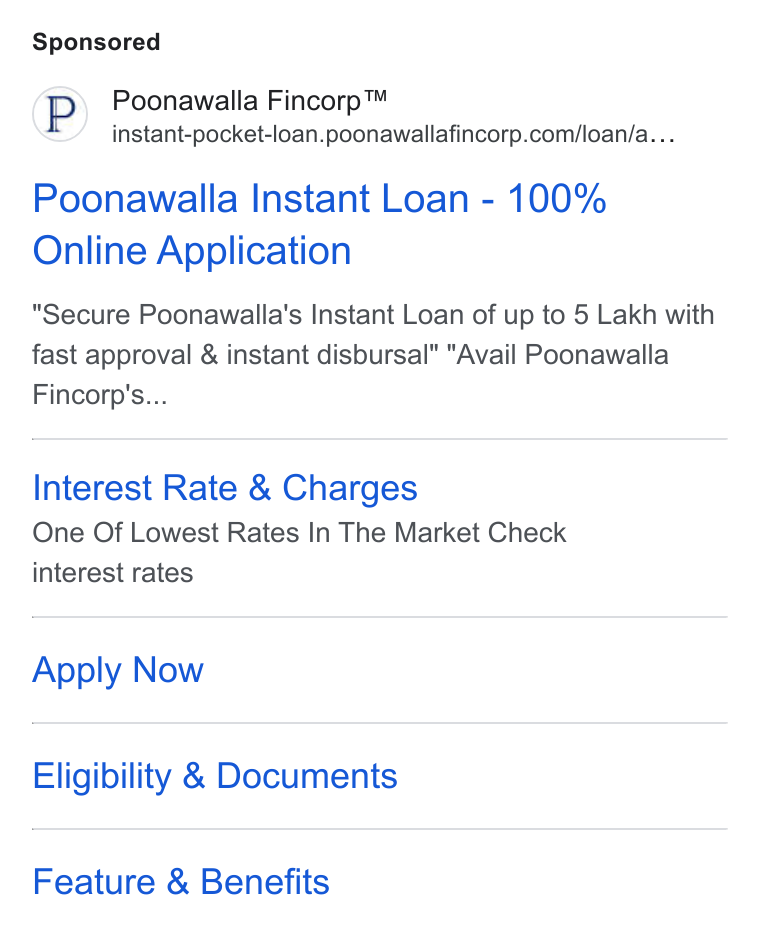
Task: Click the "interest rates" text under the sitelink
Action: point(113,572)
